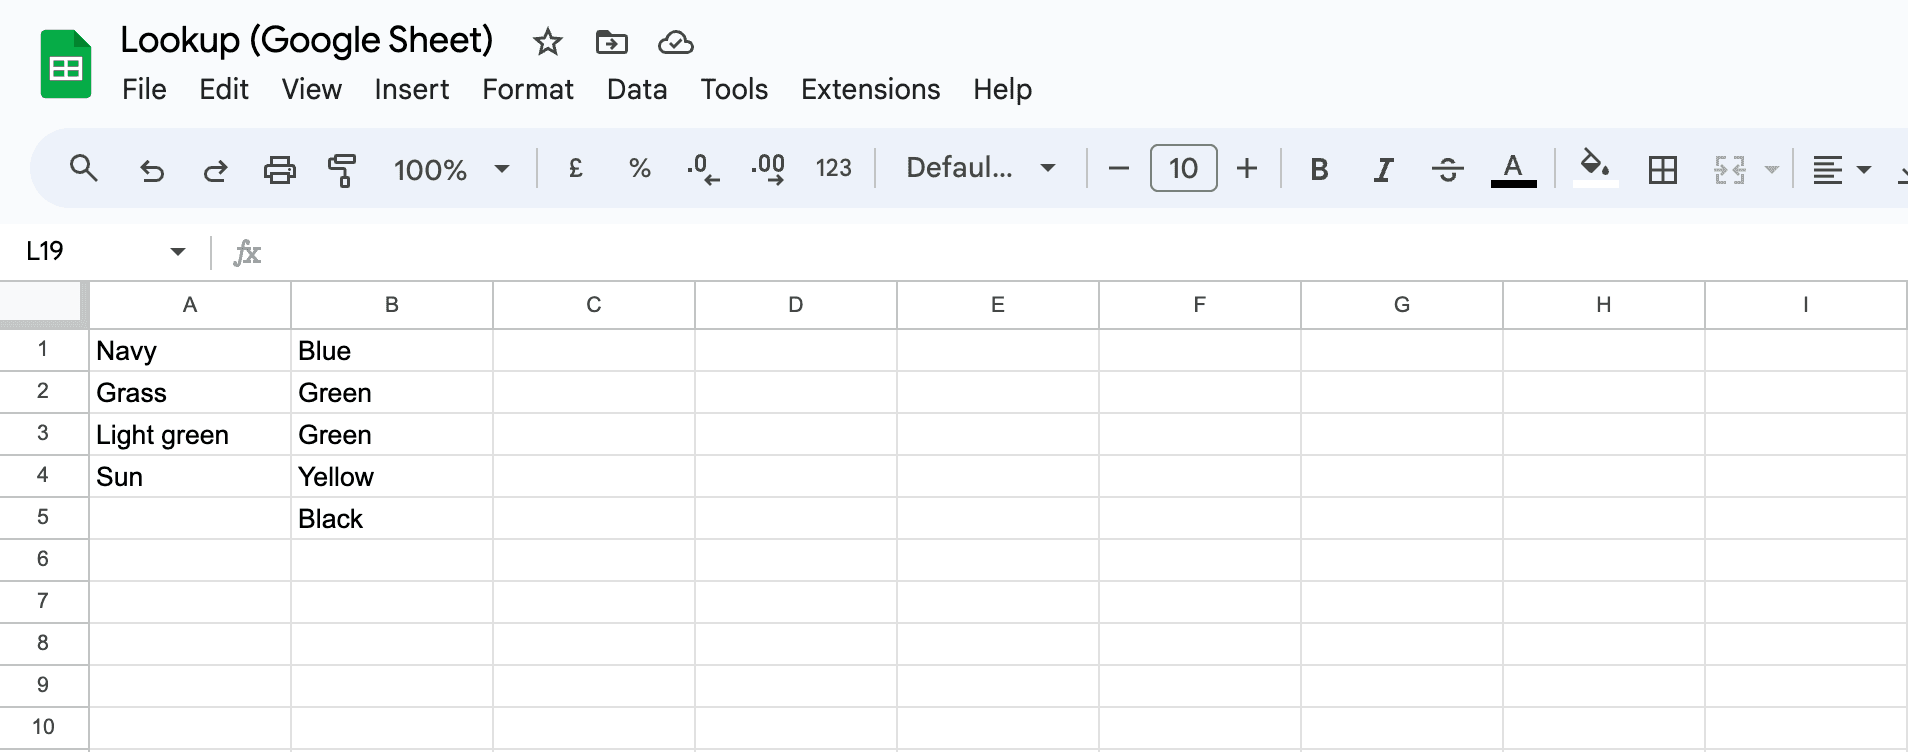Open the Data menu
The height and width of the screenshot is (752, 1908).
pyautogui.click(x=636, y=89)
